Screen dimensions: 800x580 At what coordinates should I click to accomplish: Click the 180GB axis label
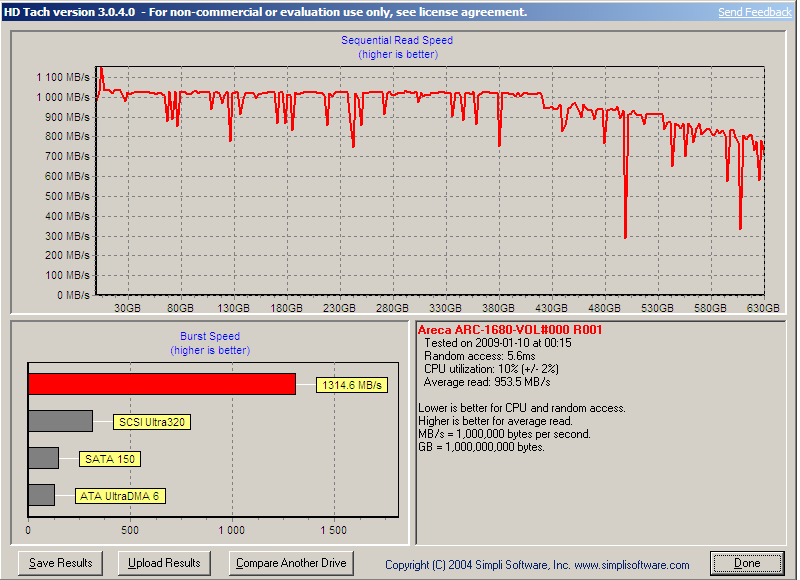pyautogui.click(x=286, y=308)
